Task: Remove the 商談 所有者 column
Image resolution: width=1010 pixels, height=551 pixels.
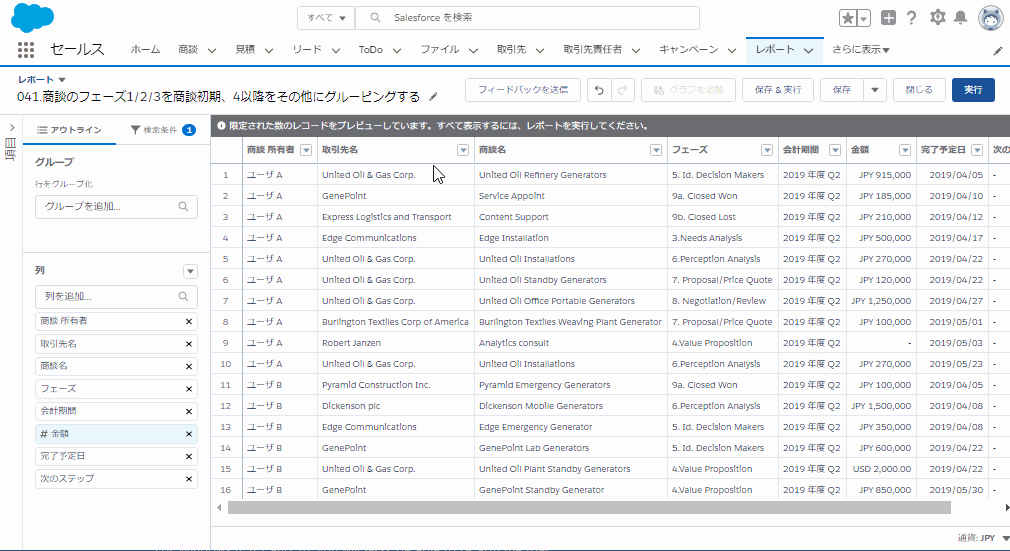Action: pyautogui.click(x=189, y=322)
